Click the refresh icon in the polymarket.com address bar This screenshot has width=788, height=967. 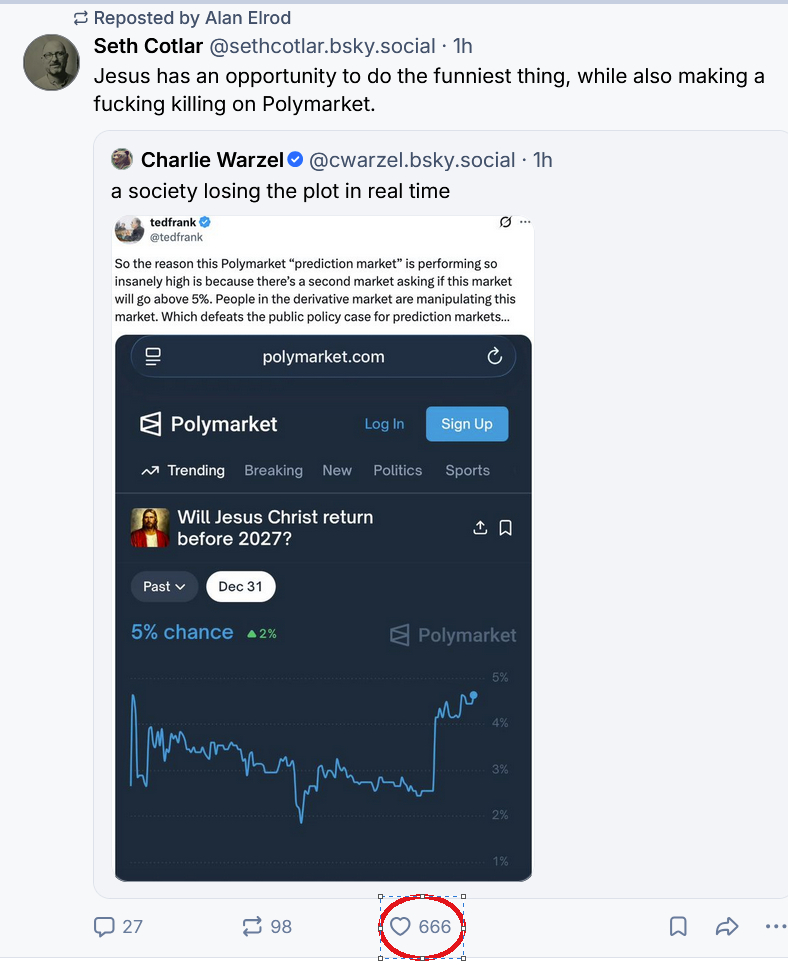[494, 357]
